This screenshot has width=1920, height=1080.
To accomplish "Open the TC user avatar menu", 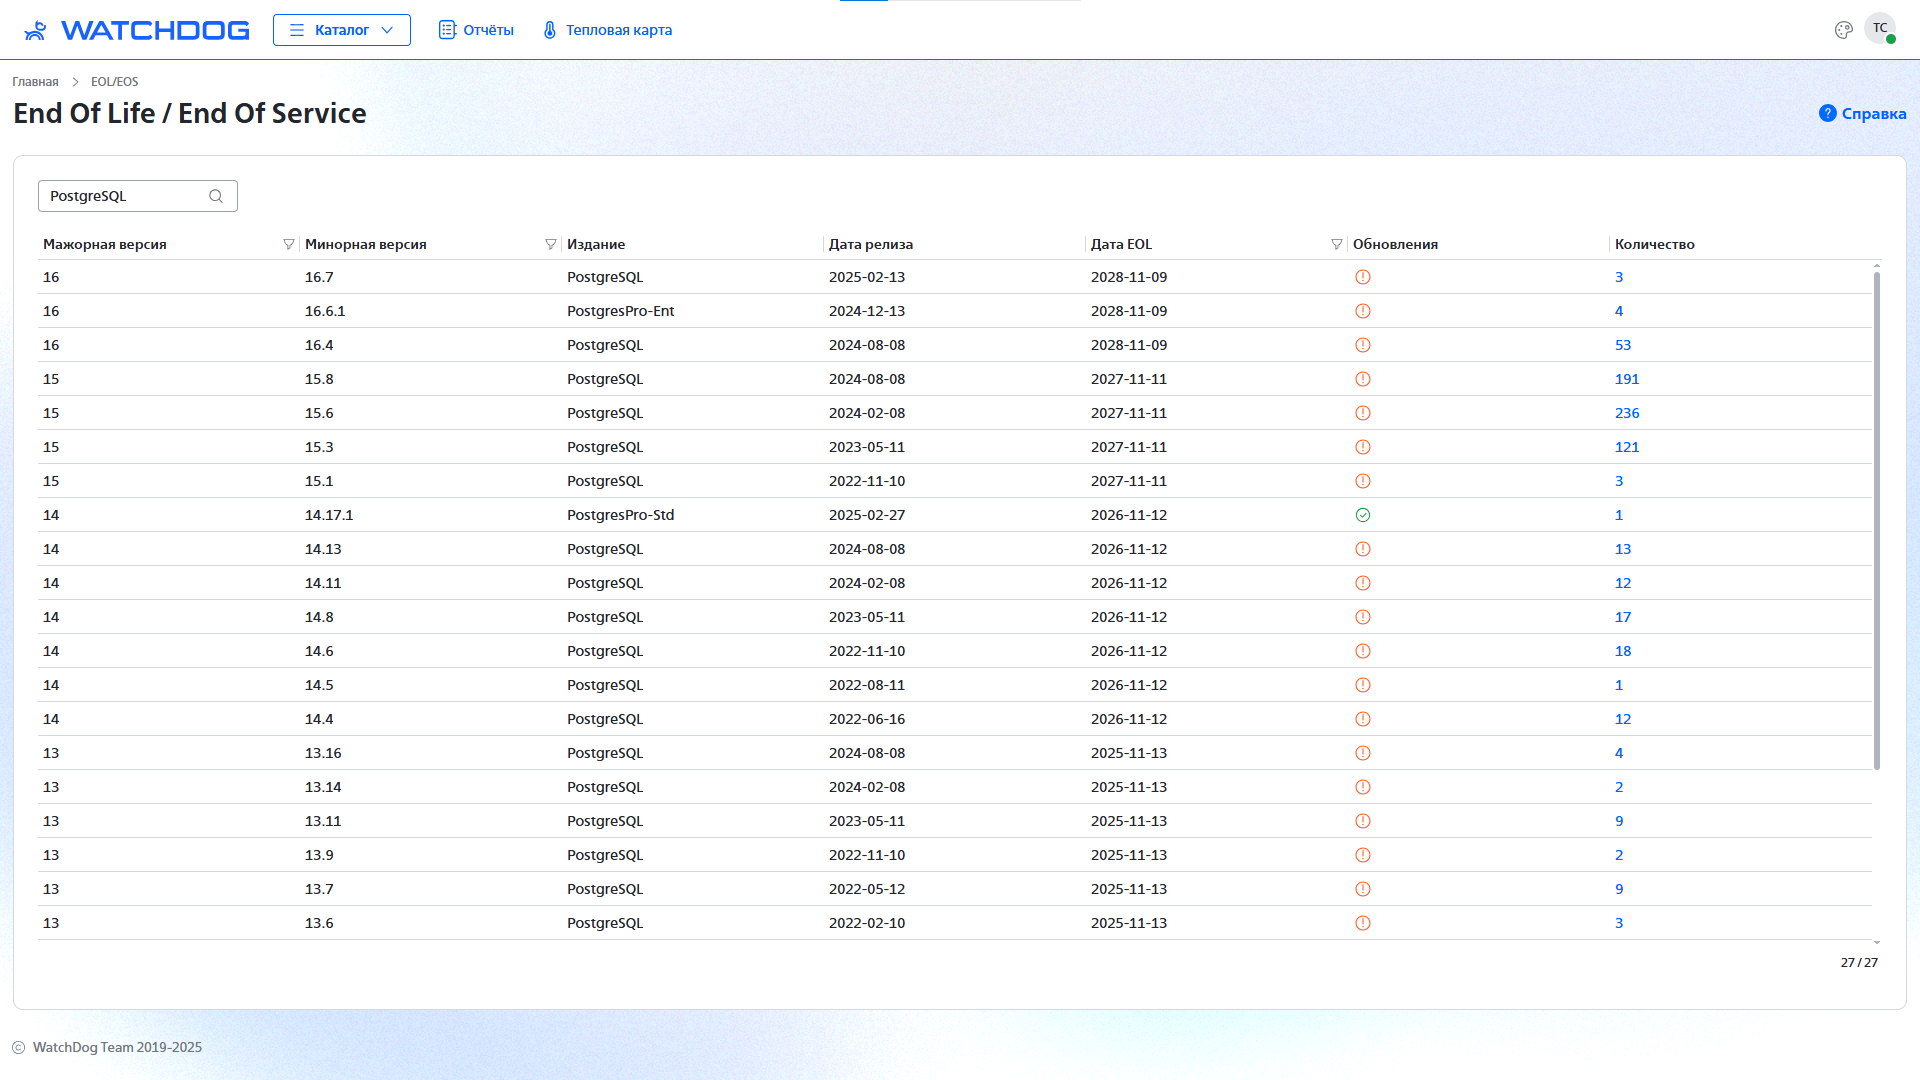I will click(x=1879, y=29).
